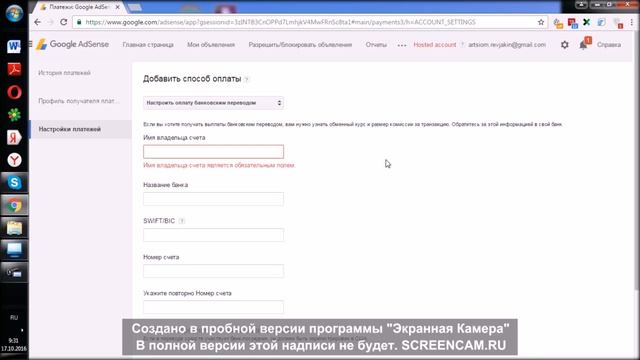
Task: Click help icon next to Добавить способ оплаты
Action: point(247,79)
